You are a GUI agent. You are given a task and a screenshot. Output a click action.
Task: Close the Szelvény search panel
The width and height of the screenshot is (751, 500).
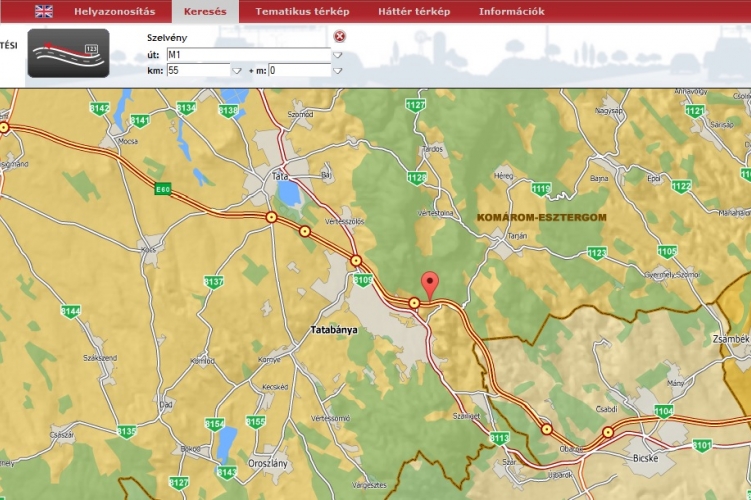click(339, 37)
